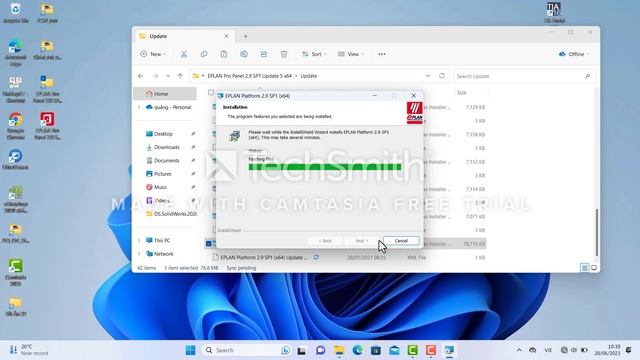The height and width of the screenshot is (360, 640).
Task: Open the See more ellipsis menu
Action: coord(382,54)
